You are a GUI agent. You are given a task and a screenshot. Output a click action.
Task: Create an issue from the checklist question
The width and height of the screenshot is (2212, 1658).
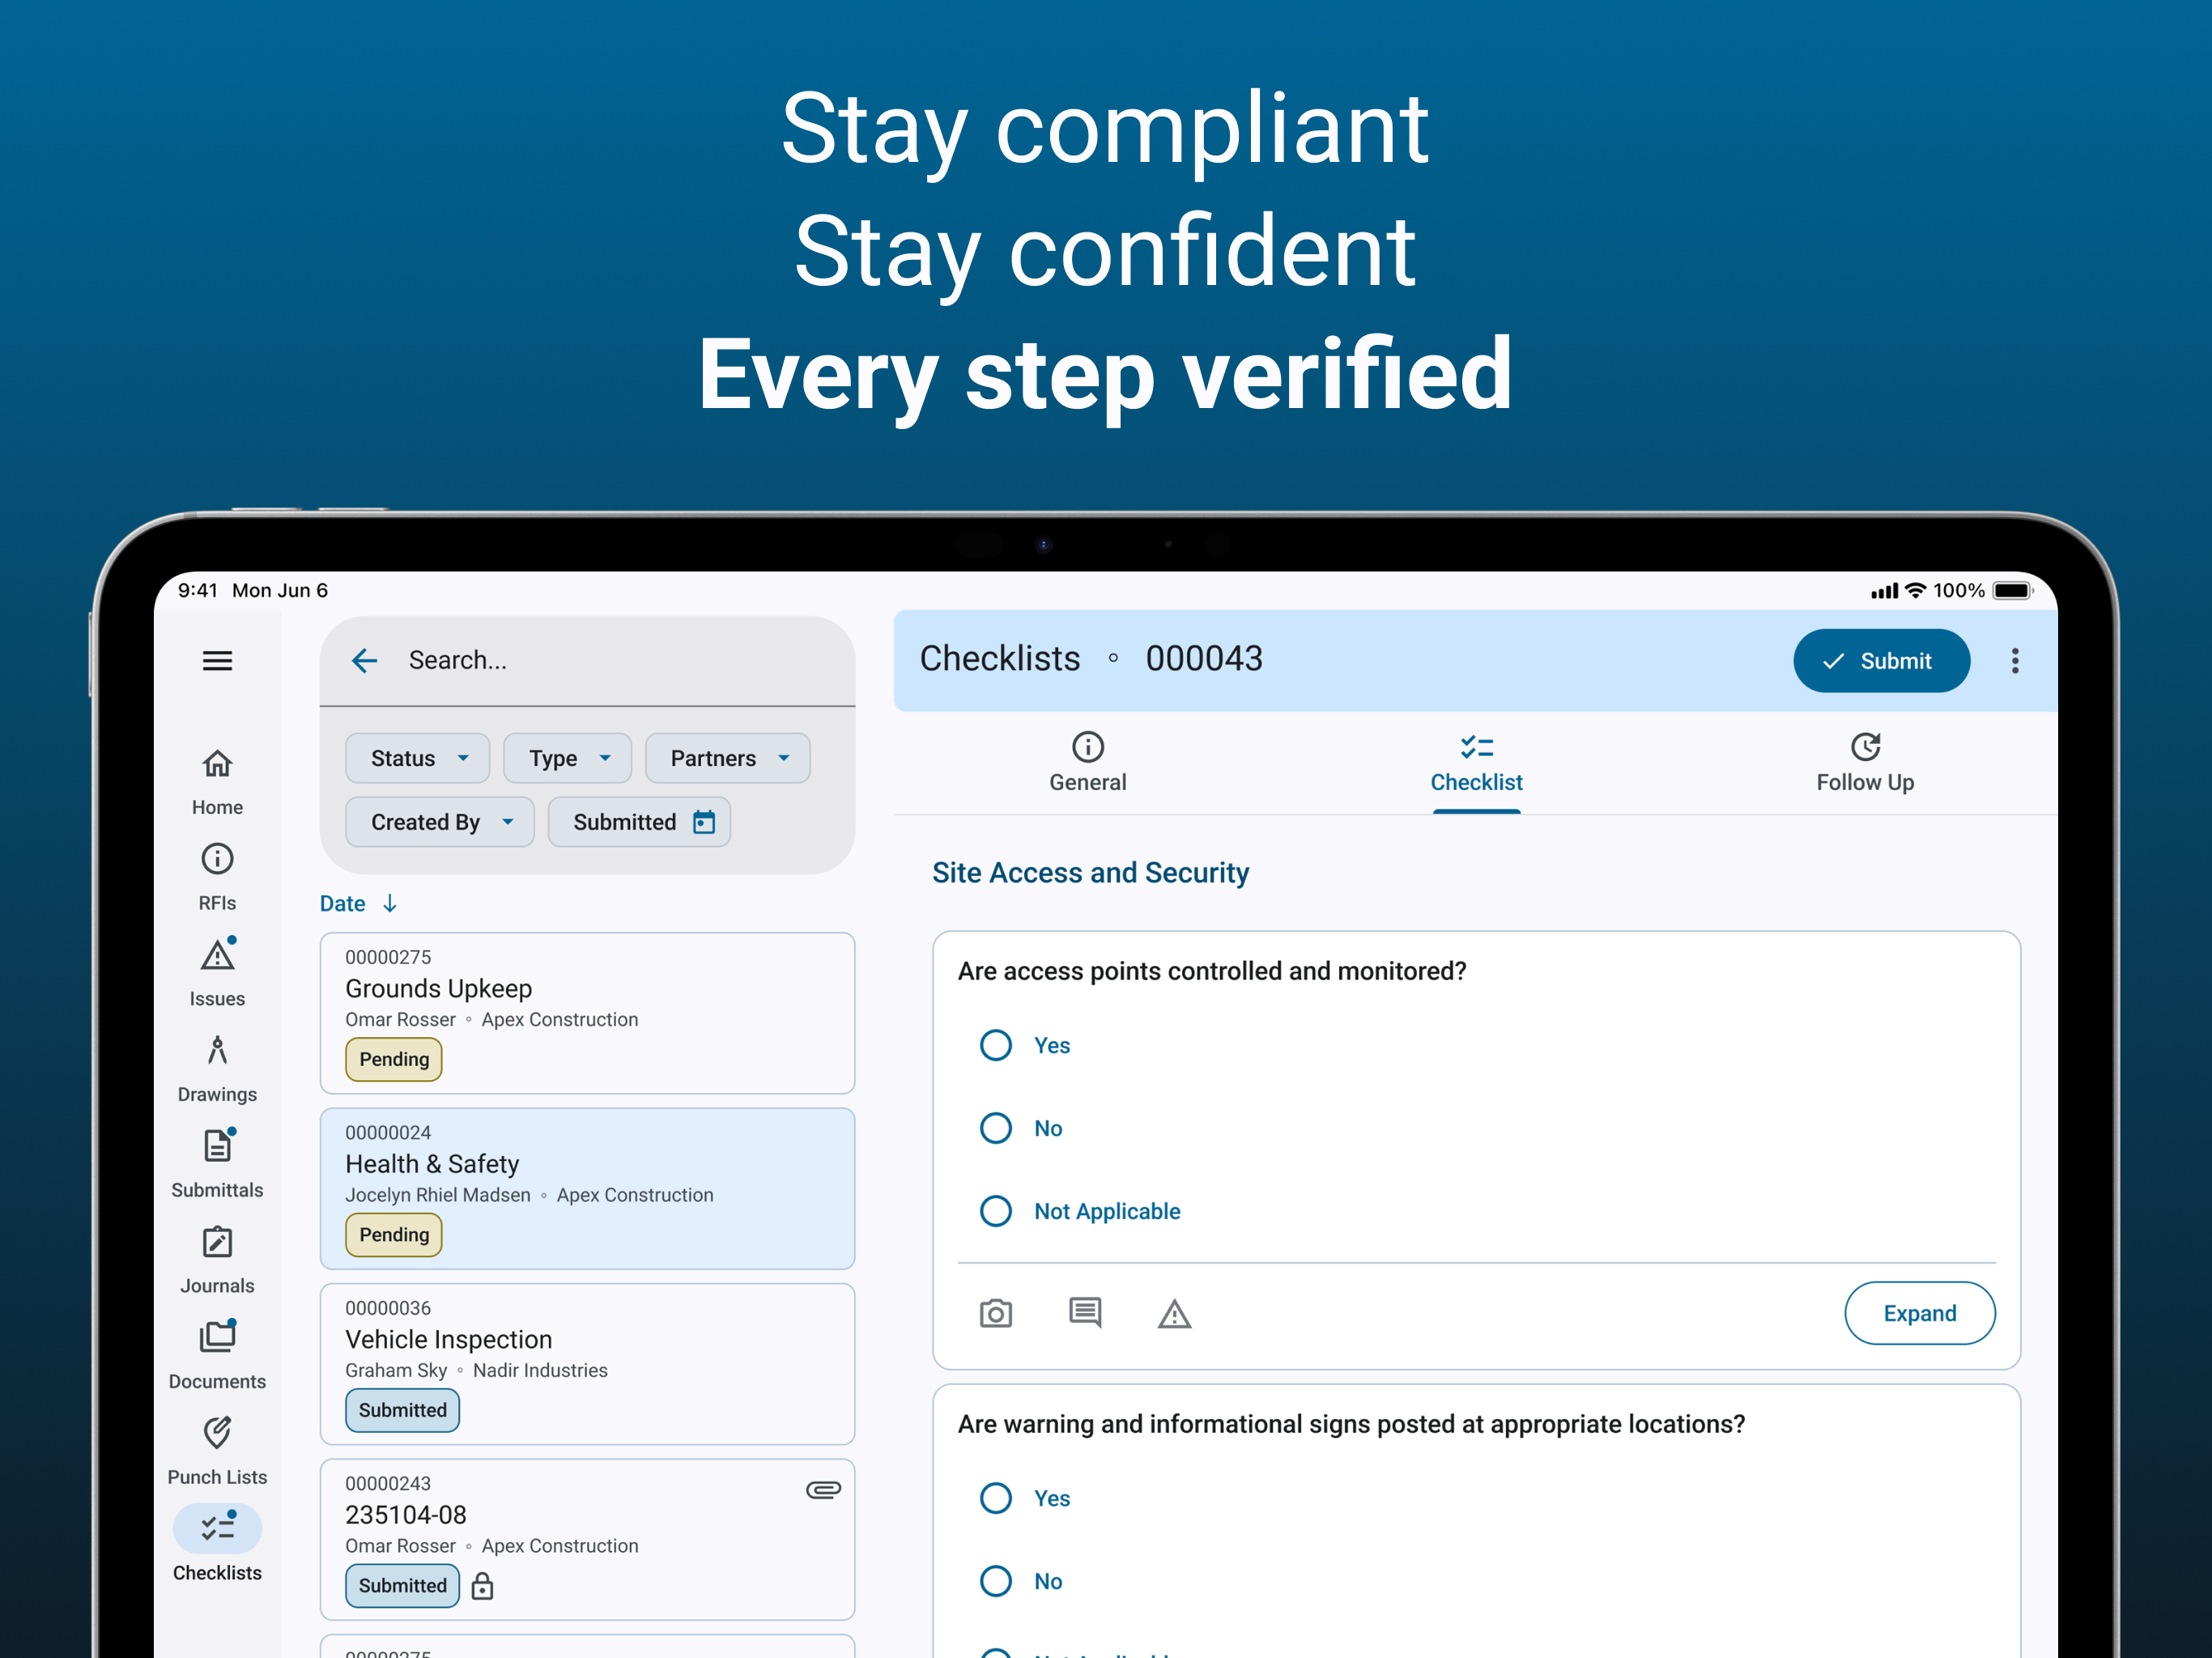1175,1313
